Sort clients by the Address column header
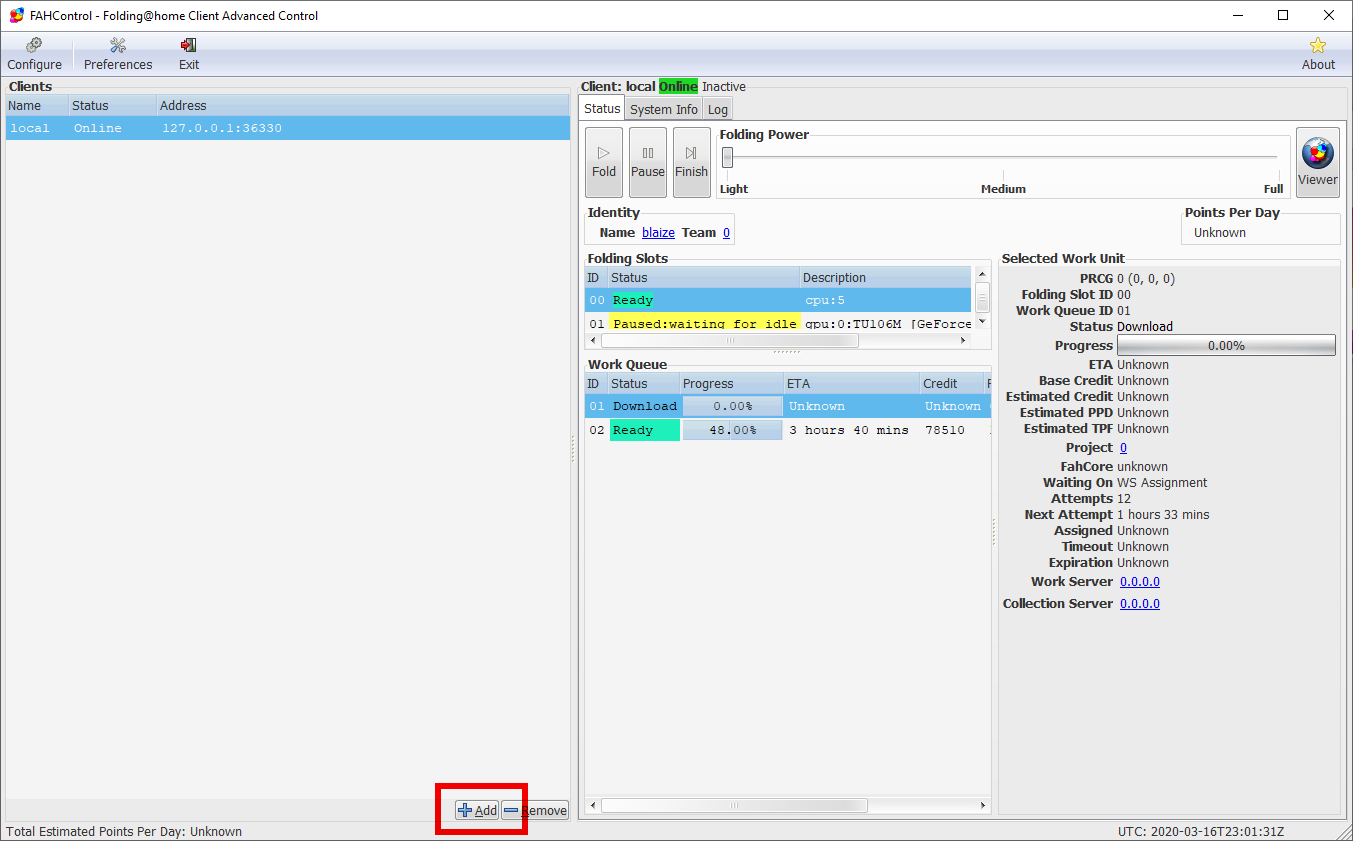The image size is (1353, 841). (363, 105)
